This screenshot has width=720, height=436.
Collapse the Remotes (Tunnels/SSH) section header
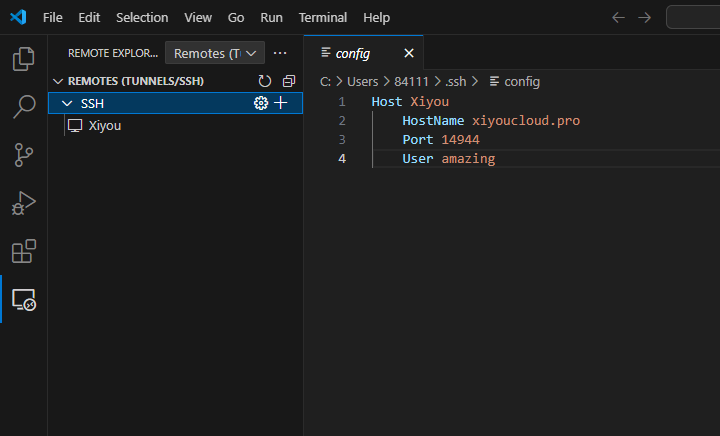tap(57, 81)
